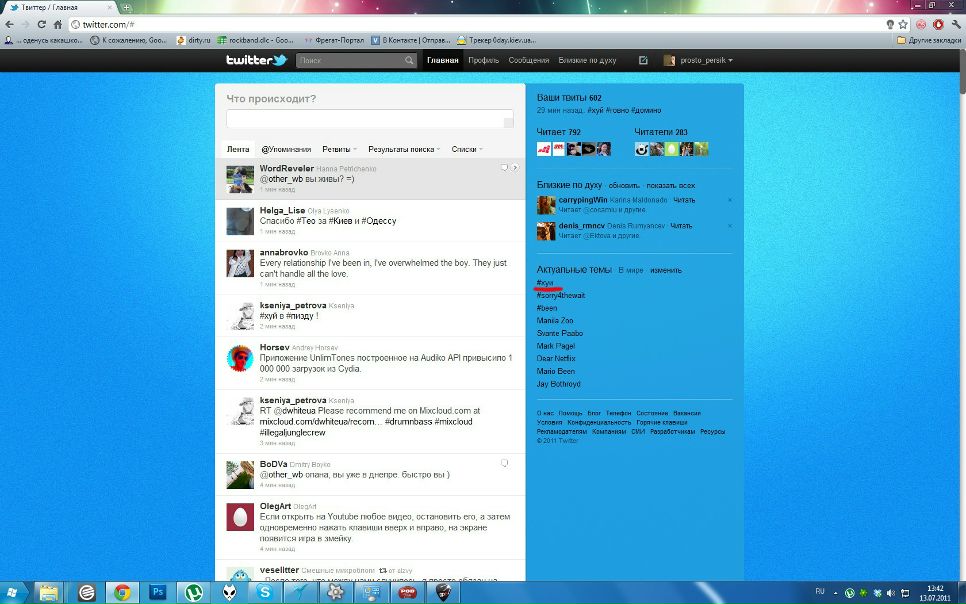
Task: Click the #sorry4thewait trending topic
Action: pos(561,295)
